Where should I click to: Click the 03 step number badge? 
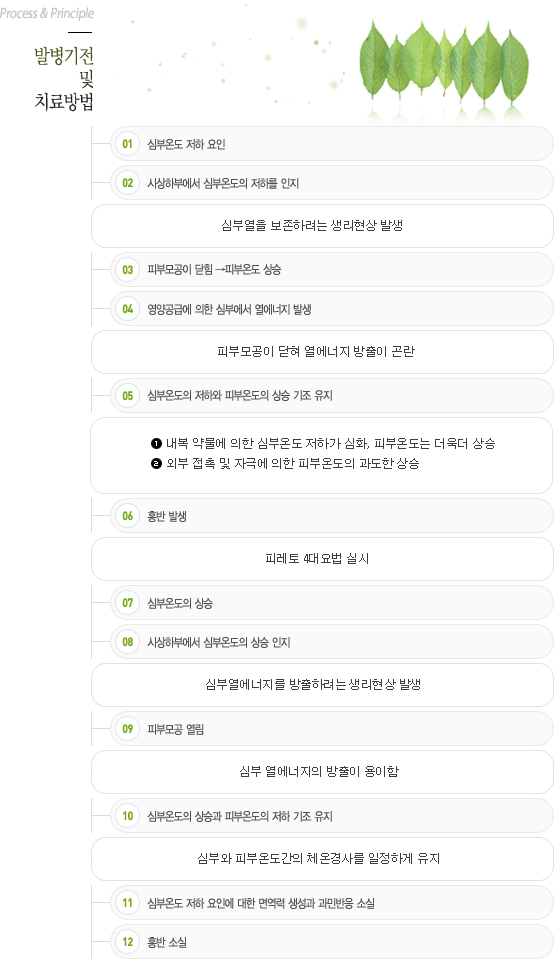point(127,270)
